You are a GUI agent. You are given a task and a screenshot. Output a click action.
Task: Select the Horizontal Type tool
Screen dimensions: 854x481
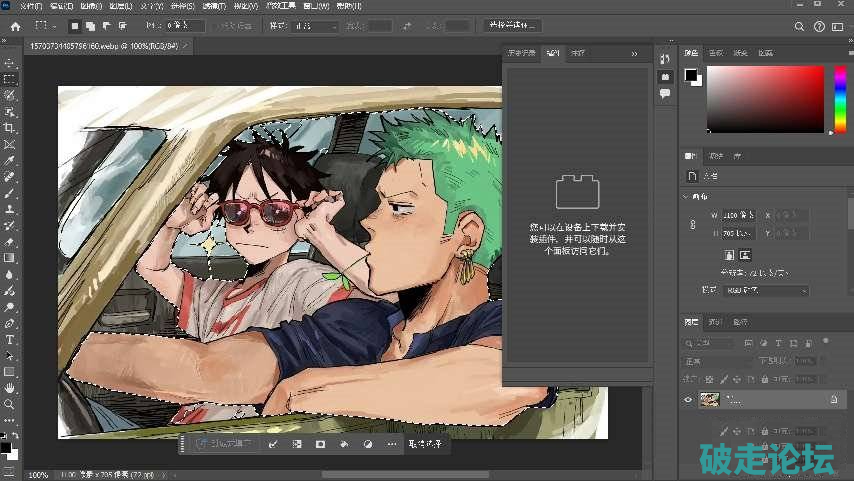10,339
